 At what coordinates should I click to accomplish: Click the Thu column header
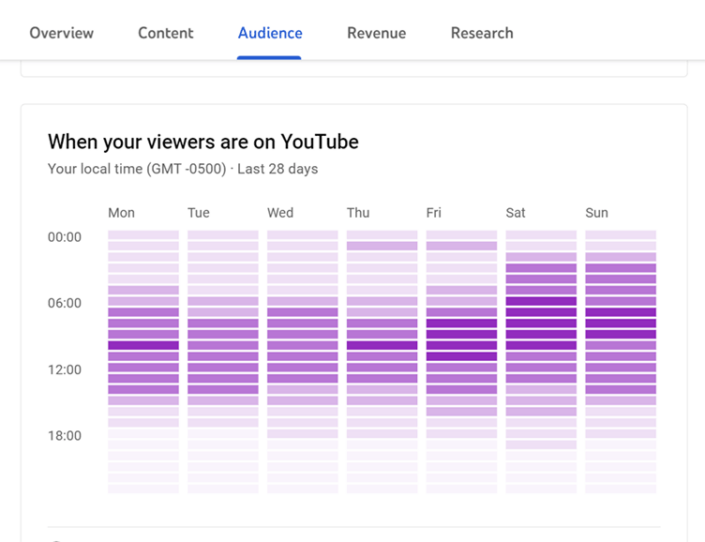(358, 213)
